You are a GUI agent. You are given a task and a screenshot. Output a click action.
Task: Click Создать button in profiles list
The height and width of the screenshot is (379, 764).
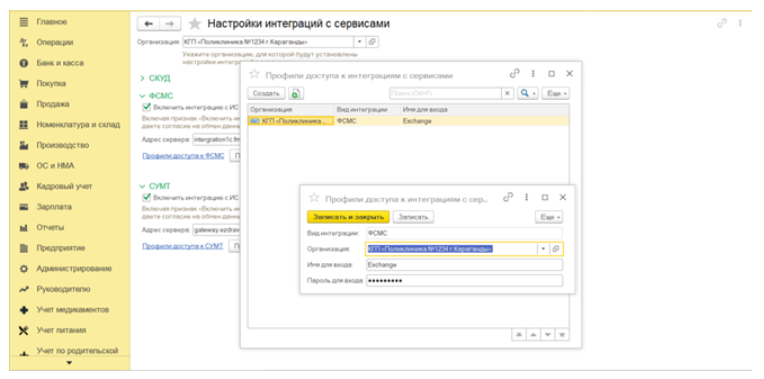[x=267, y=93]
